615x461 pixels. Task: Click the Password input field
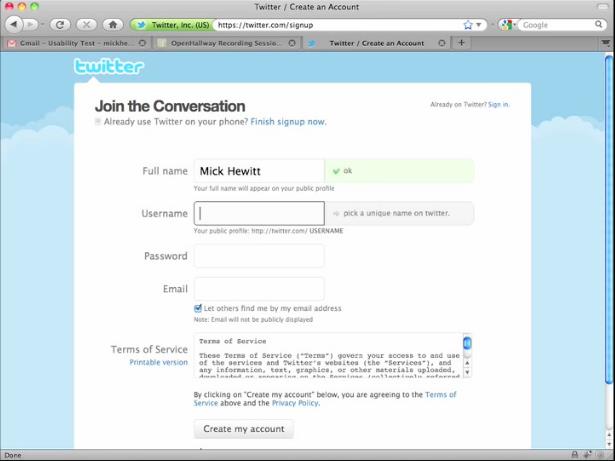tap(259, 256)
